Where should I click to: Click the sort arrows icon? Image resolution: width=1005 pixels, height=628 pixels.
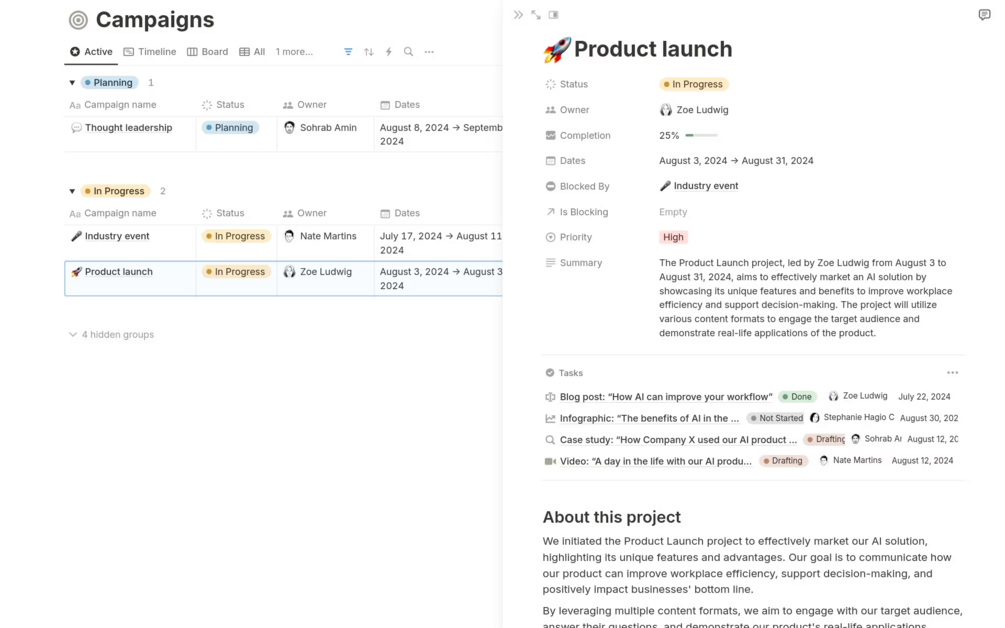coord(369,52)
